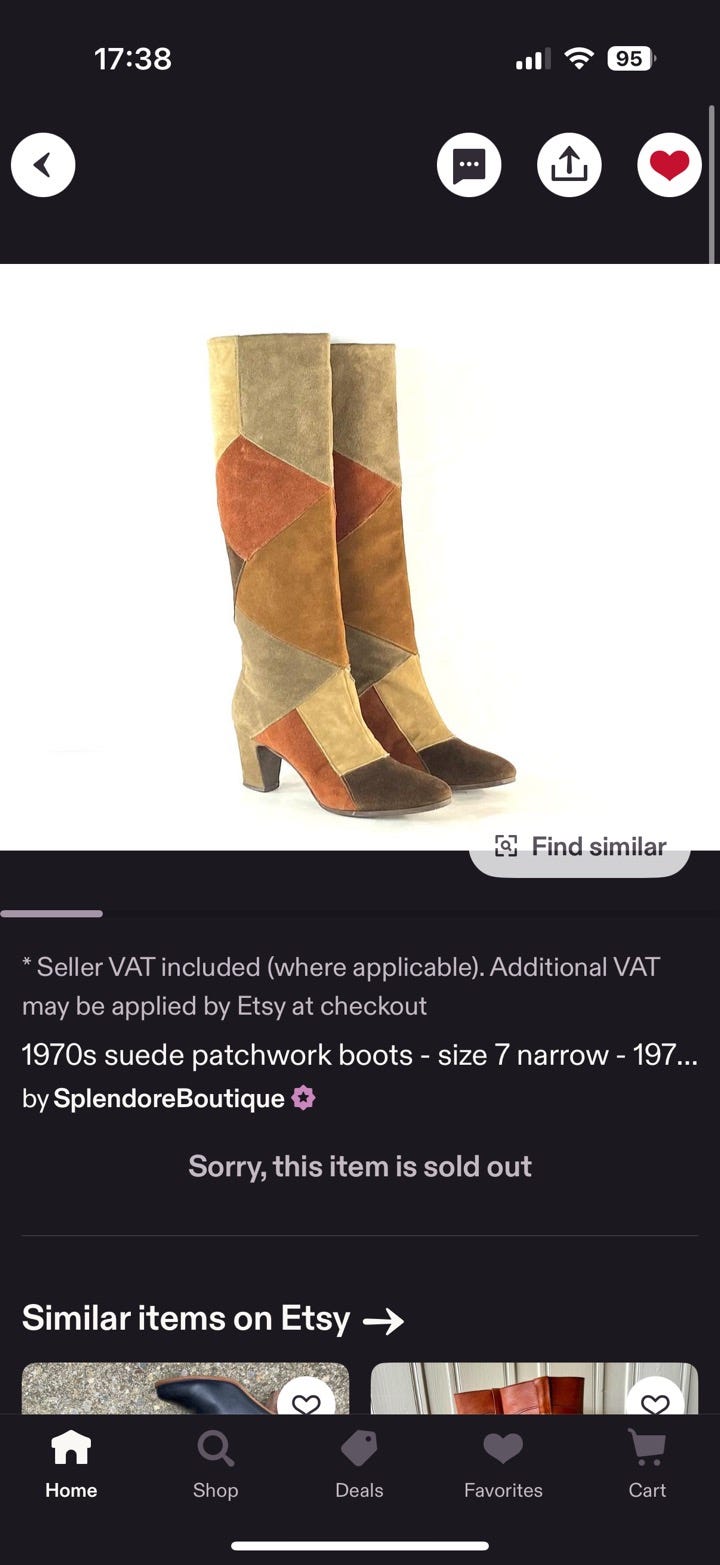Open SplendoreBoutique shop link
The width and height of the screenshot is (720, 1565).
[x=169, y=1098]
